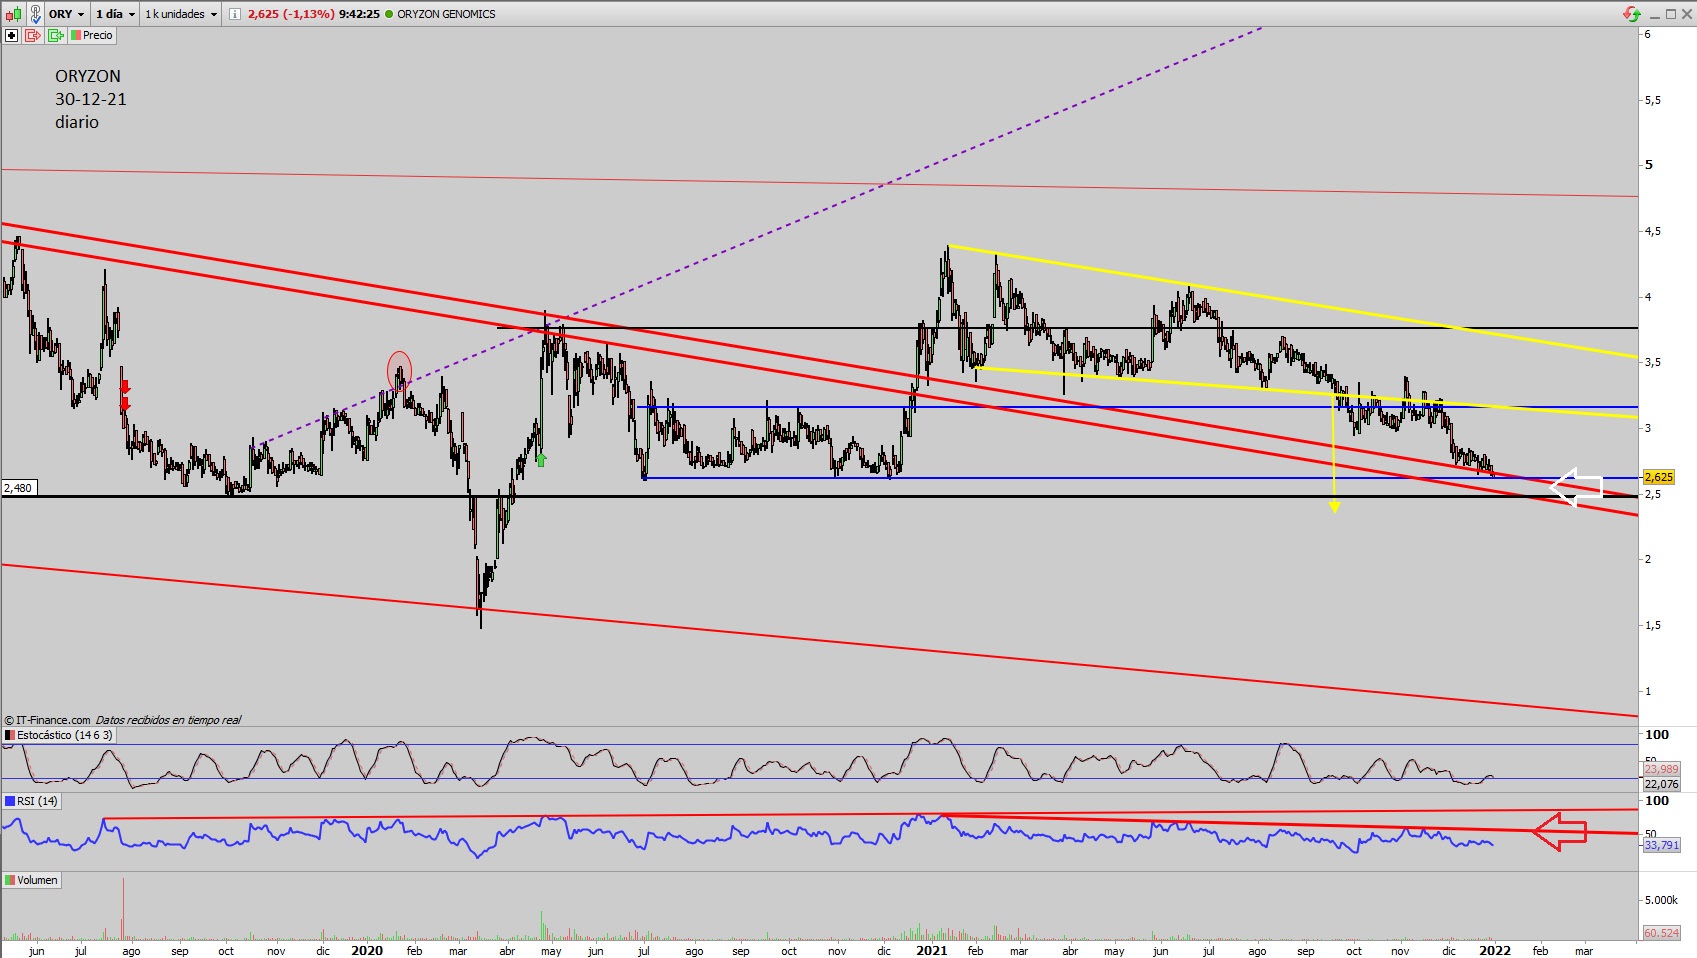Click the green import arrow icon
1697x958 pixels.
click(56, 36)
